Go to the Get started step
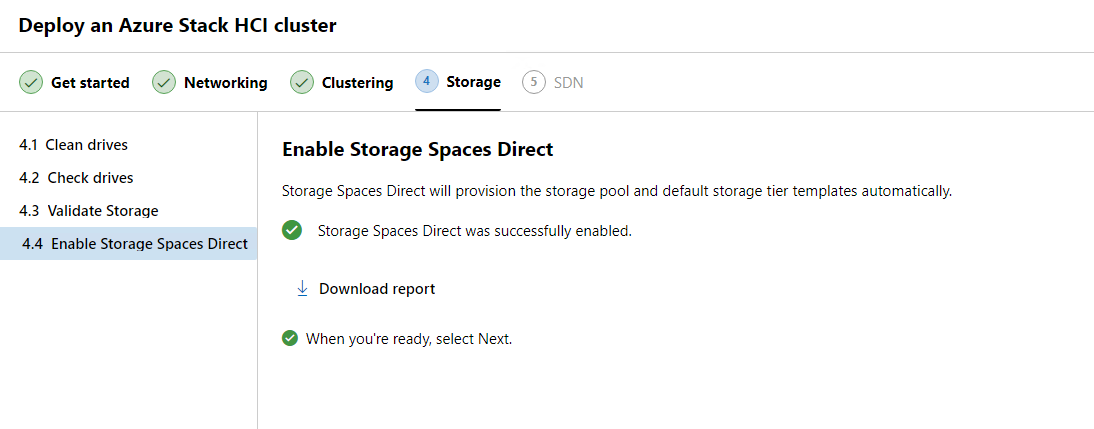 click(90, 83)
